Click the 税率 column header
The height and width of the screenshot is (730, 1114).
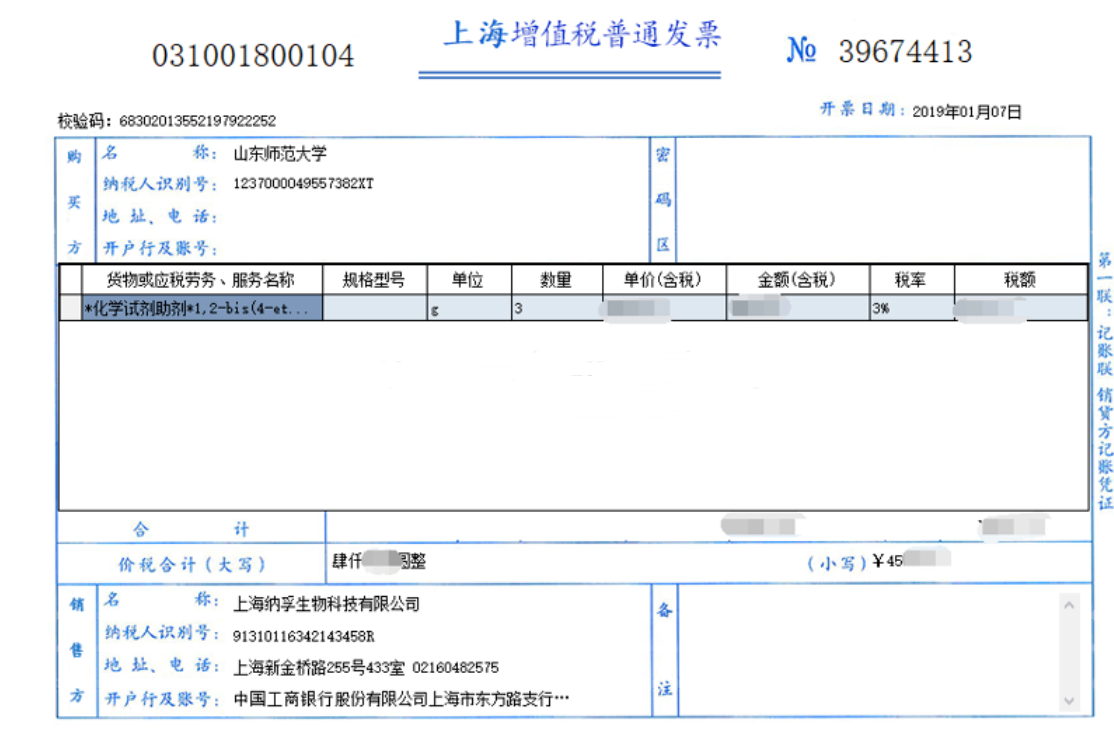pyautogui.click(x=910, y=281)
